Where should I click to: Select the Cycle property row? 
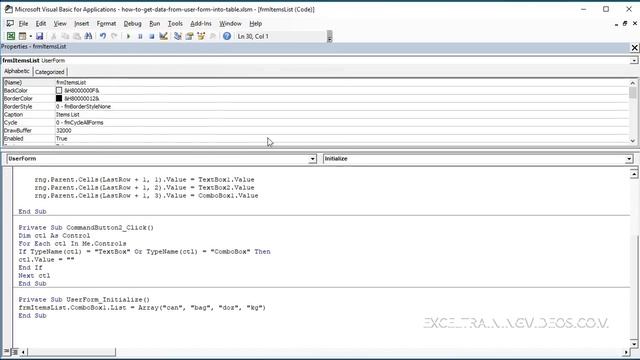pyautogui.click(x=316, y=122)
